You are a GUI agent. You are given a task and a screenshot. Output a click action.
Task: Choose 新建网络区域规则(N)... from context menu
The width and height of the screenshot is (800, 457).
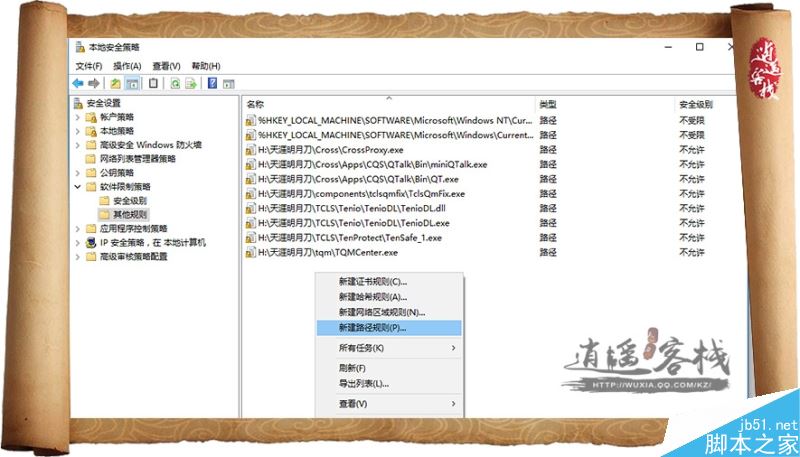pyautogui.click(x=389, y=313)
